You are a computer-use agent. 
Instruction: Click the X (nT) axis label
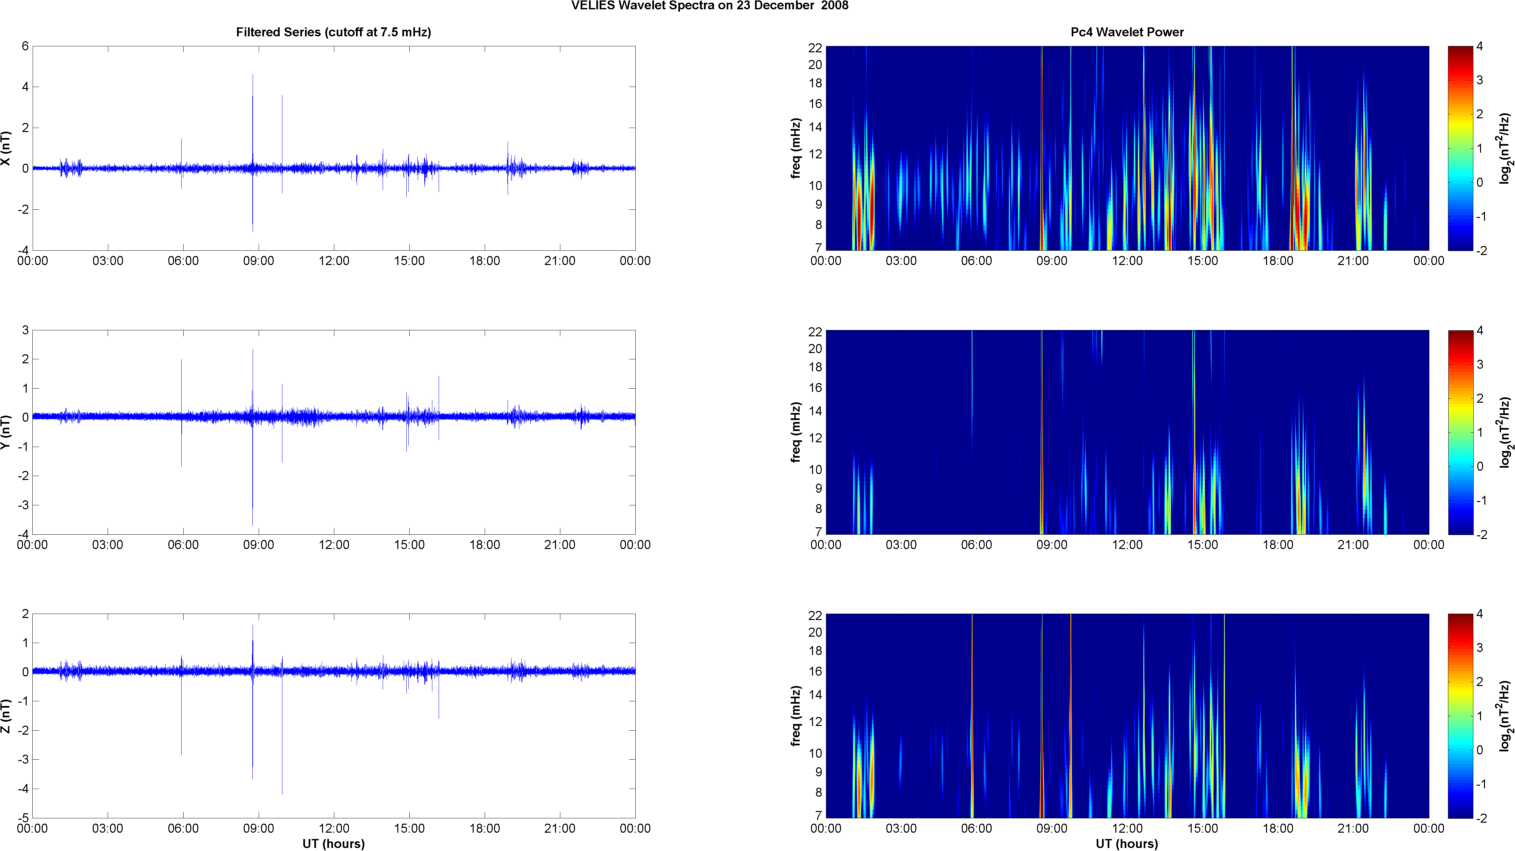6,148
